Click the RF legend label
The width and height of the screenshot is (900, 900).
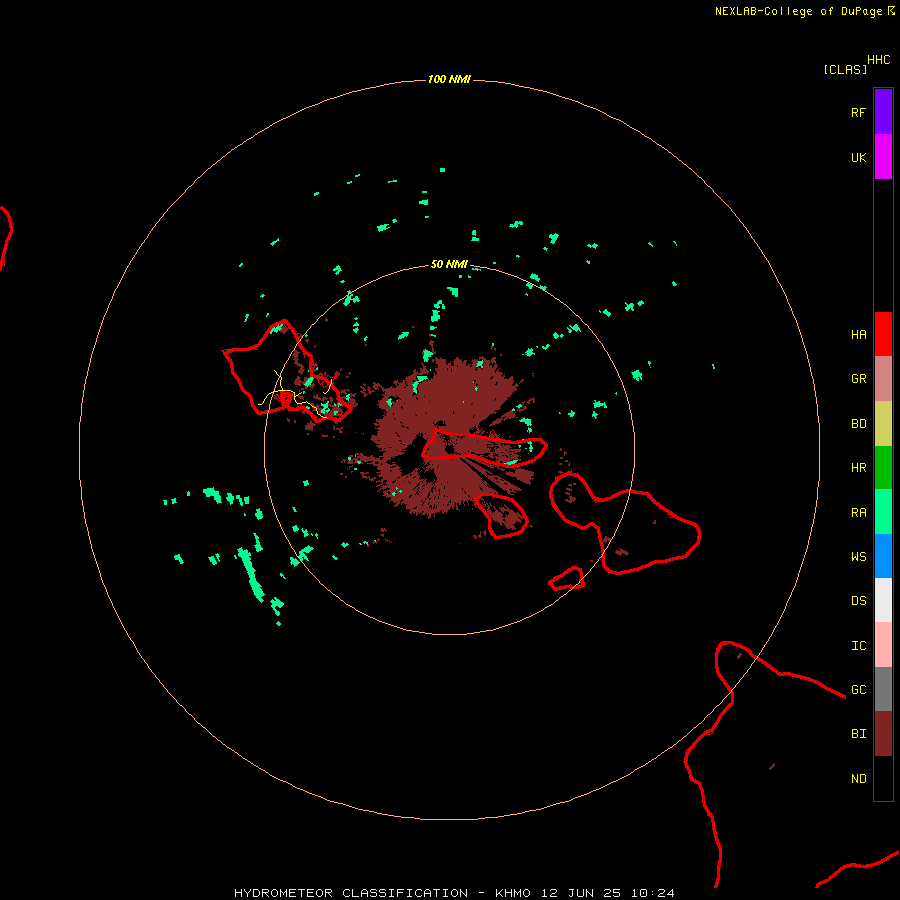pos(858,112)
